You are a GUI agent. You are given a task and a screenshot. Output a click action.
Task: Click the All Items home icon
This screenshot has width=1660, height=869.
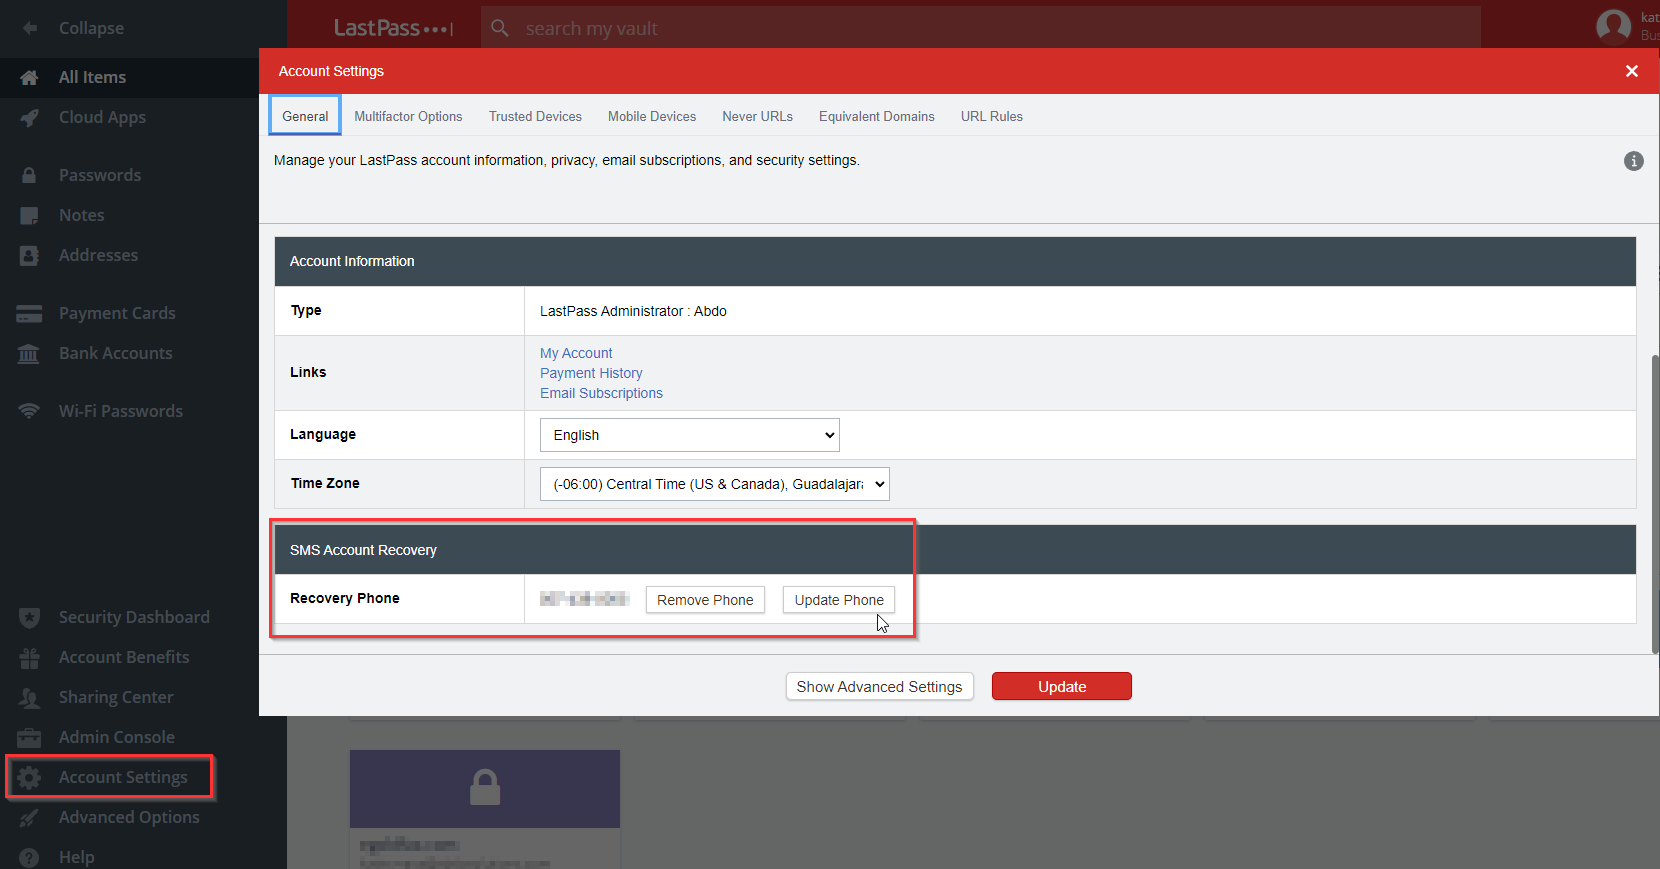29,77
